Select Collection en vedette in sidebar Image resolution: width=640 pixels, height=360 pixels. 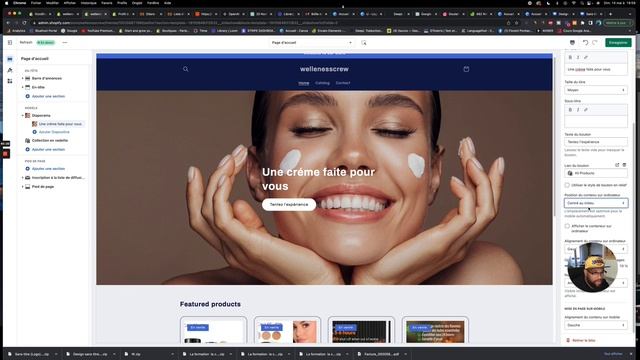click(50, 140)
